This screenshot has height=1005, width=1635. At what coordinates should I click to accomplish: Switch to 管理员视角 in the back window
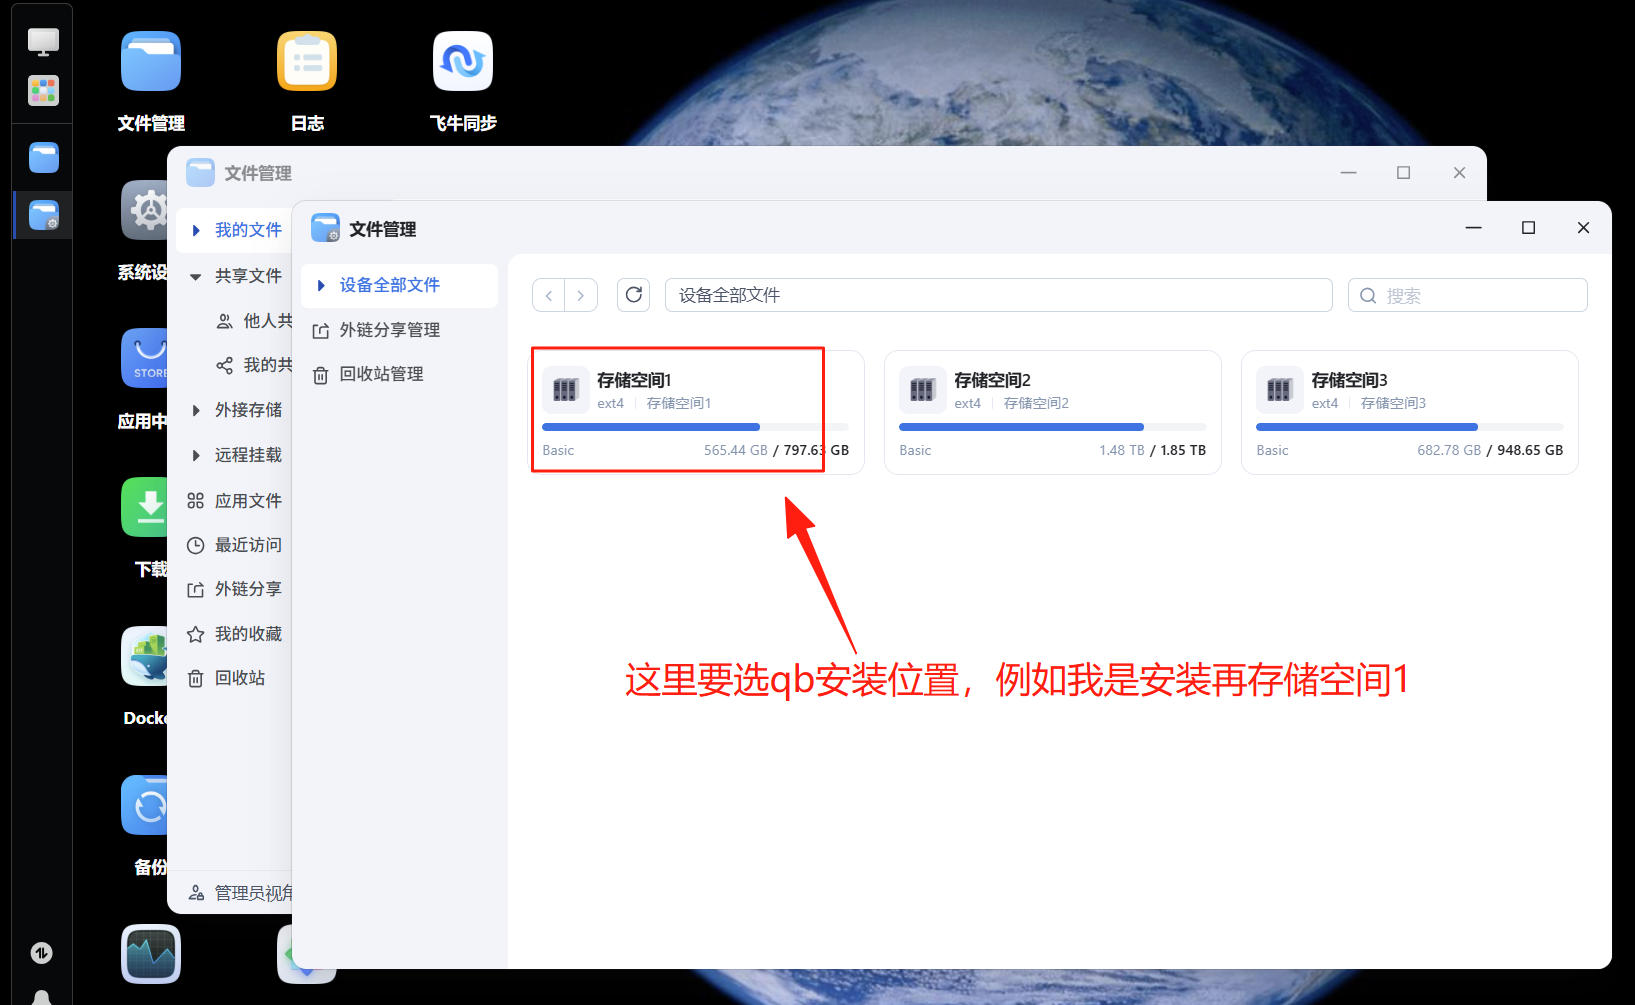tap(240, 893)
